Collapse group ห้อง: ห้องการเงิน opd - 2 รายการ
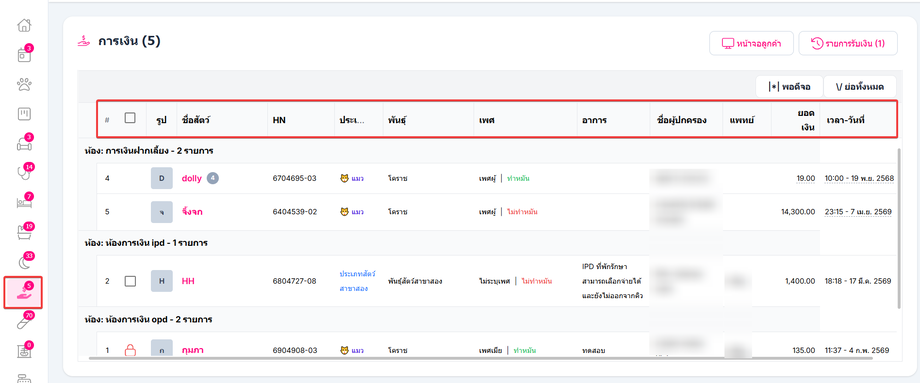 coord(148,320)
